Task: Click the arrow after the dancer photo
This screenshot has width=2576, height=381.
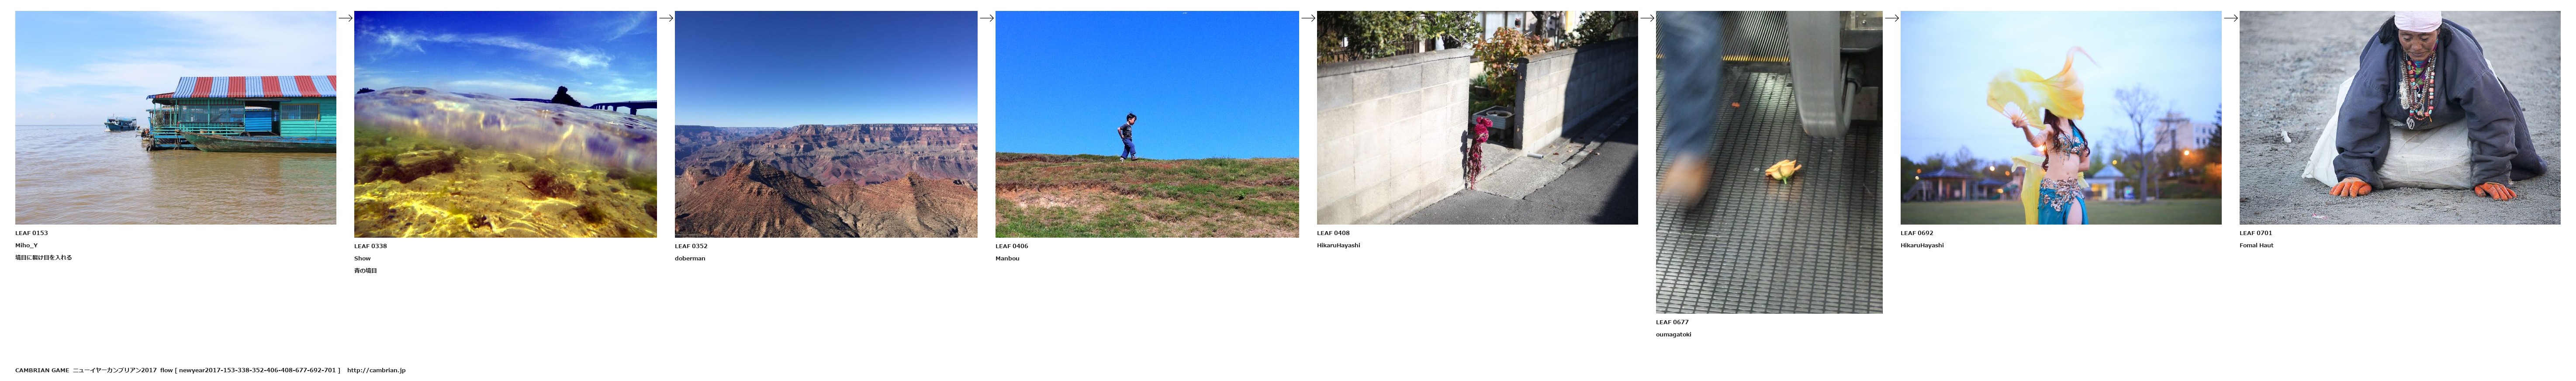Action: (x=2231, y=18)
